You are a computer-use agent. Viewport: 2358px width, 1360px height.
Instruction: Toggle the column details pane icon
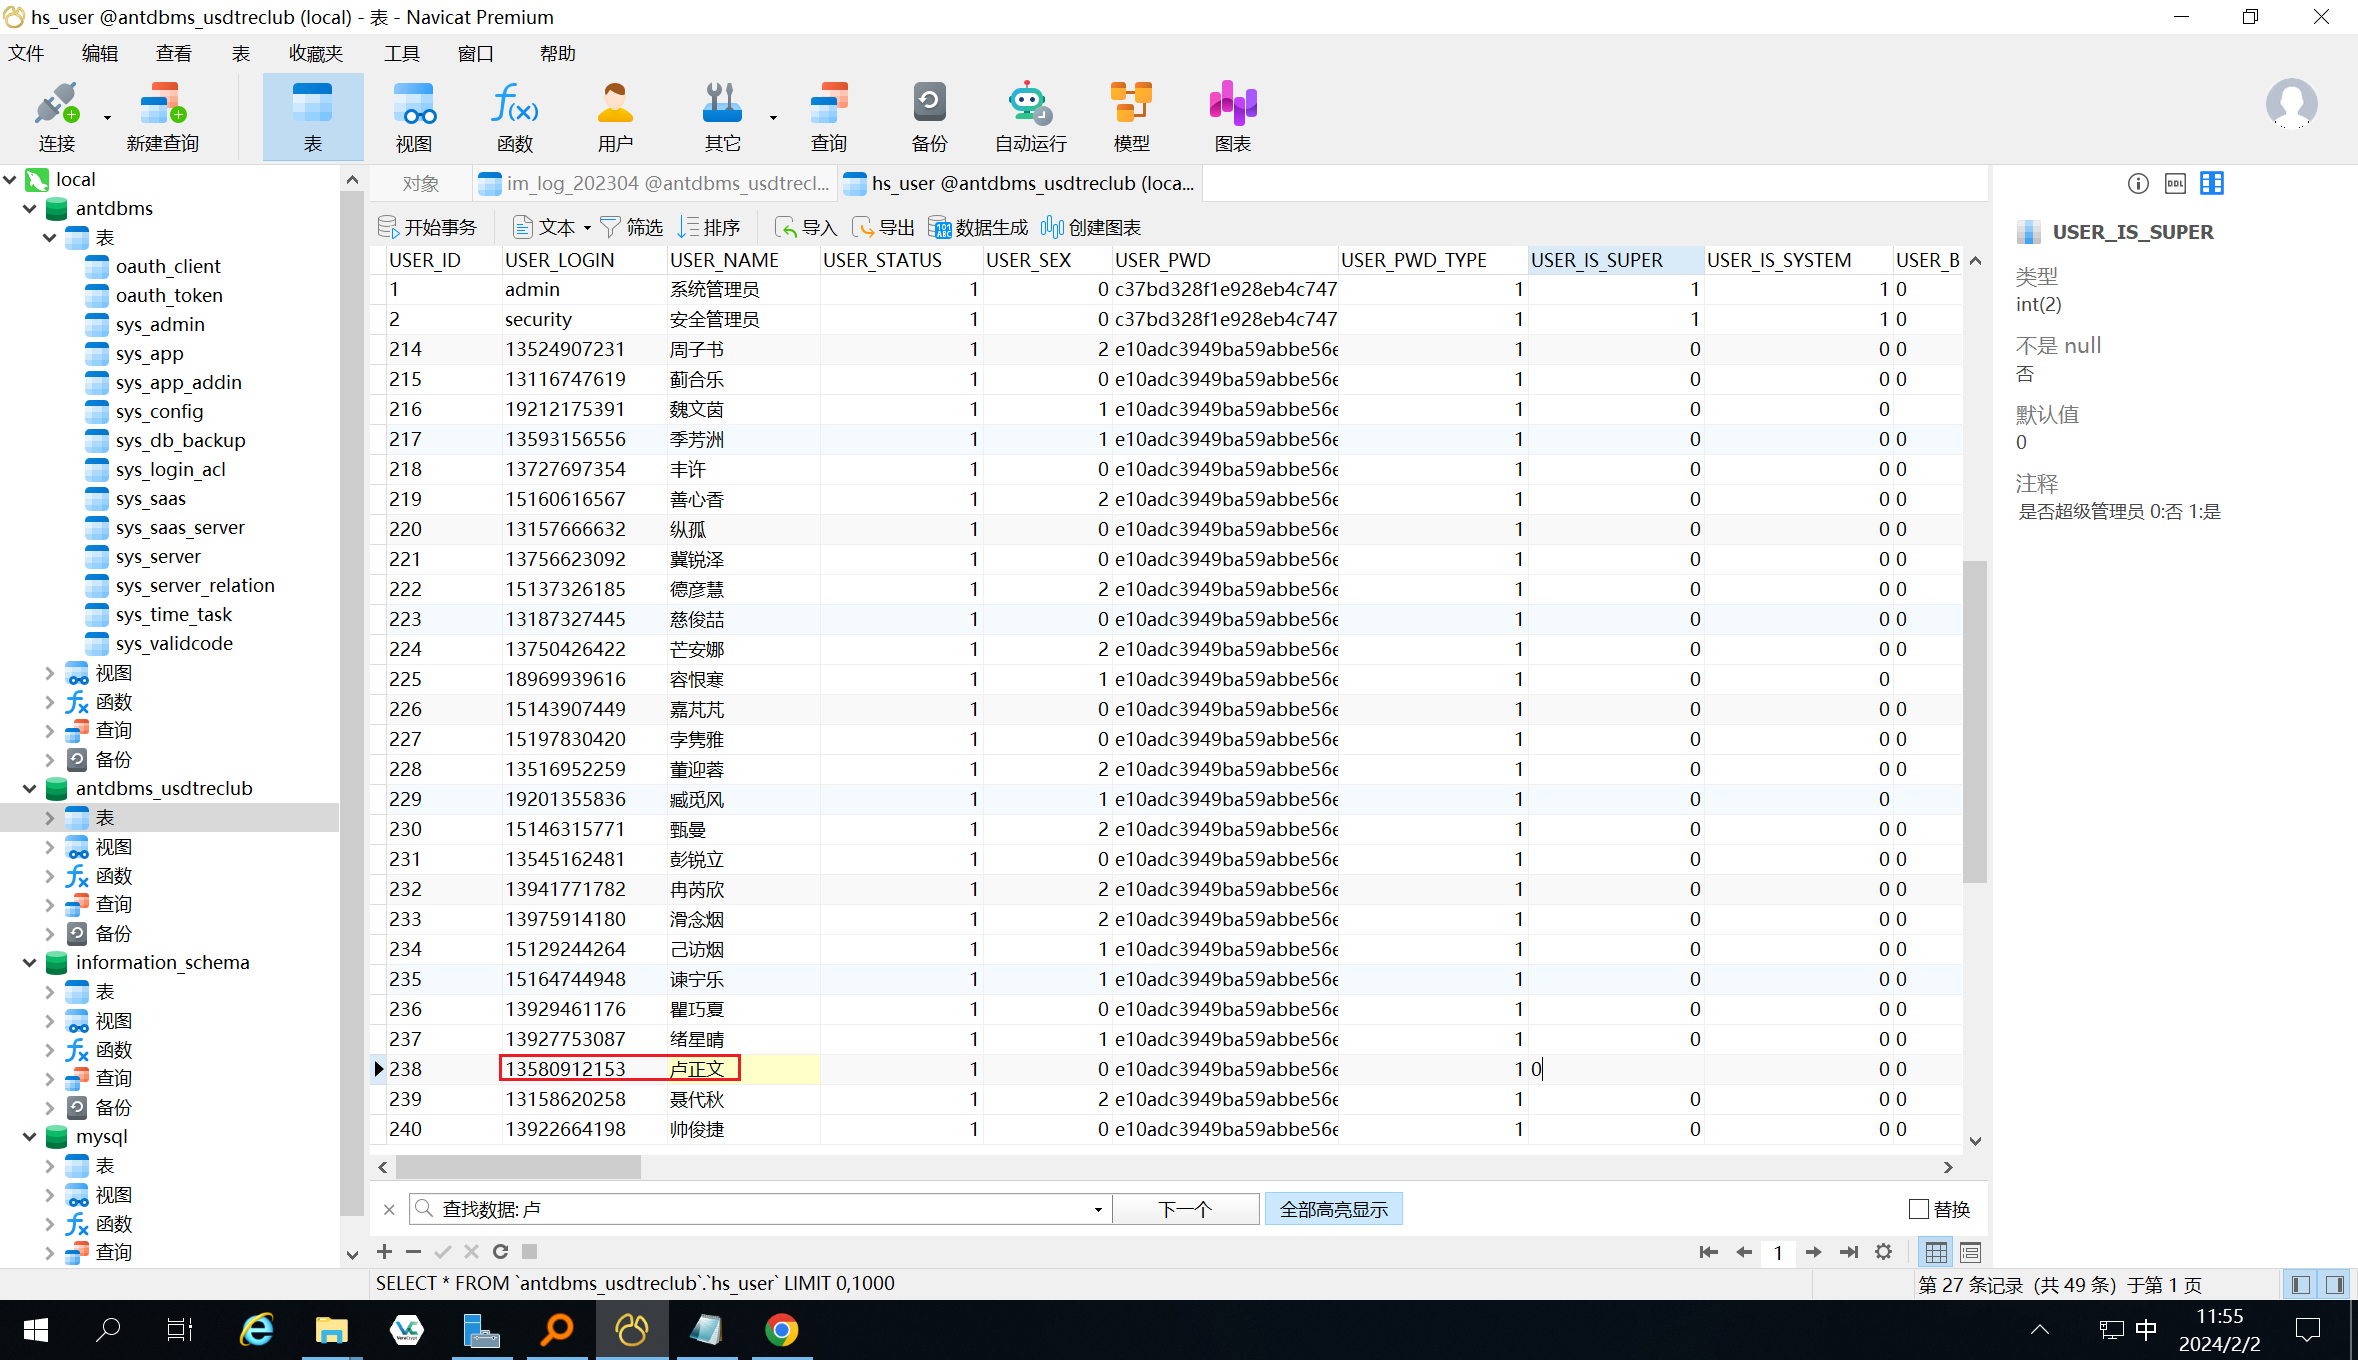pyautogui.click(x=2212, y=183)
